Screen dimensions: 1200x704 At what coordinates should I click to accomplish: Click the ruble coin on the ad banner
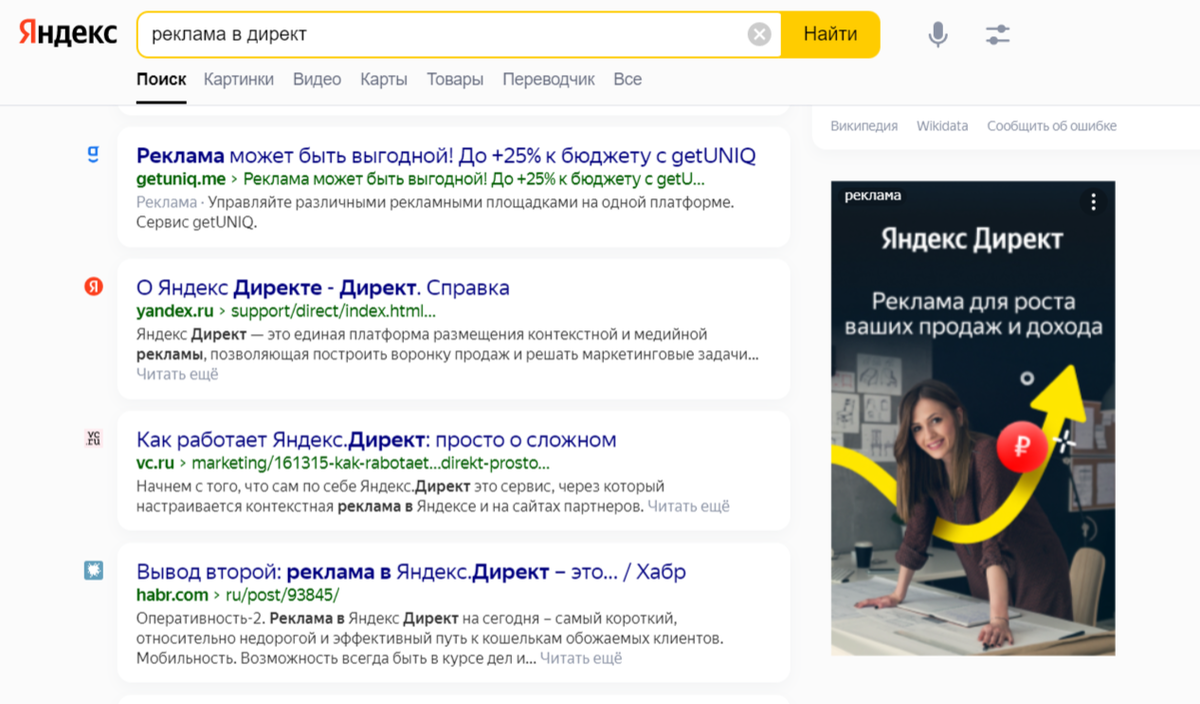click(x=1021, y=446)
